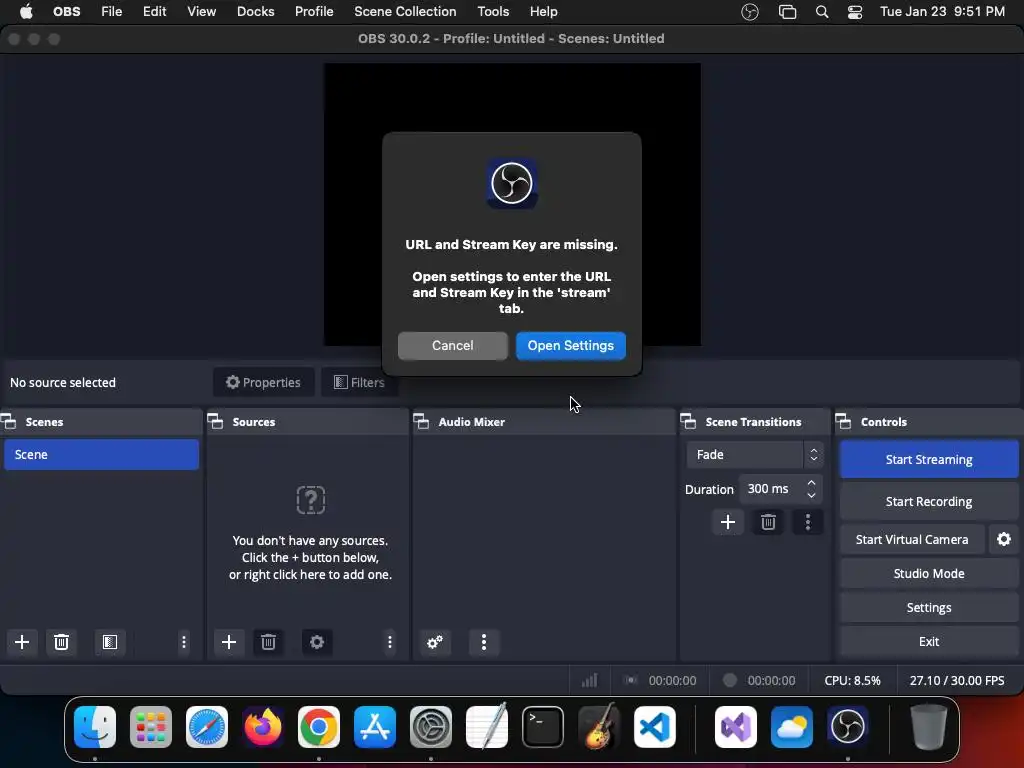Open Properties for selected source
1024x768 pixels.
point(263,382)
